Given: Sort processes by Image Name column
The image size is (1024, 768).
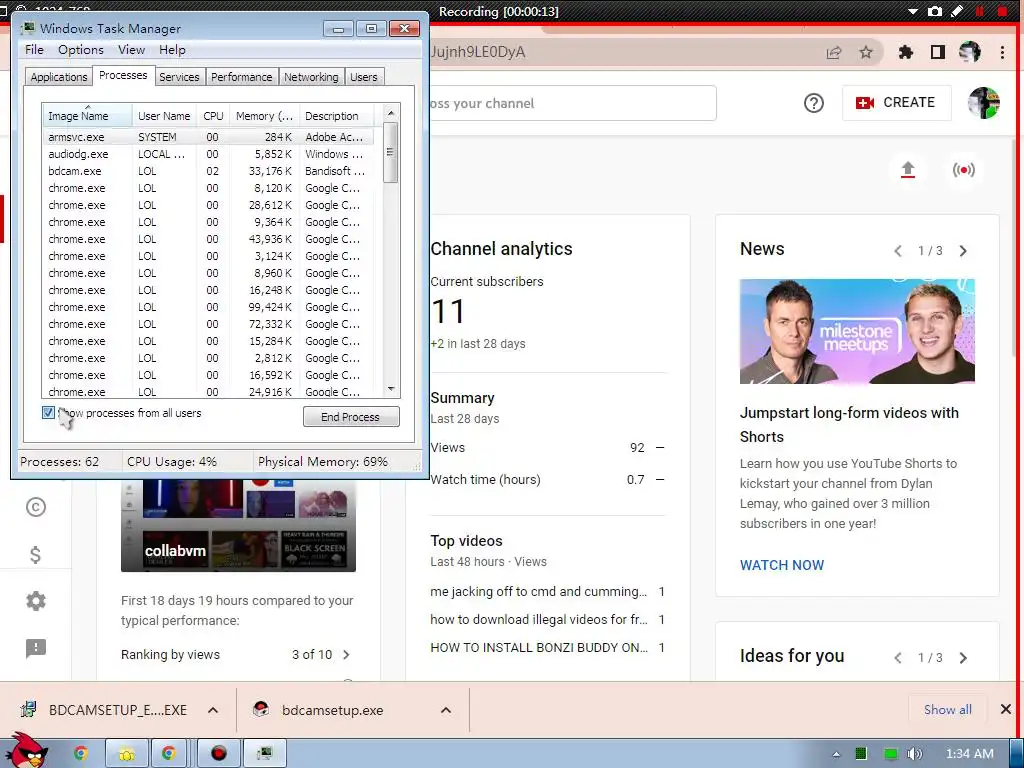Looking at the screenshot, I should coord(88,116).
